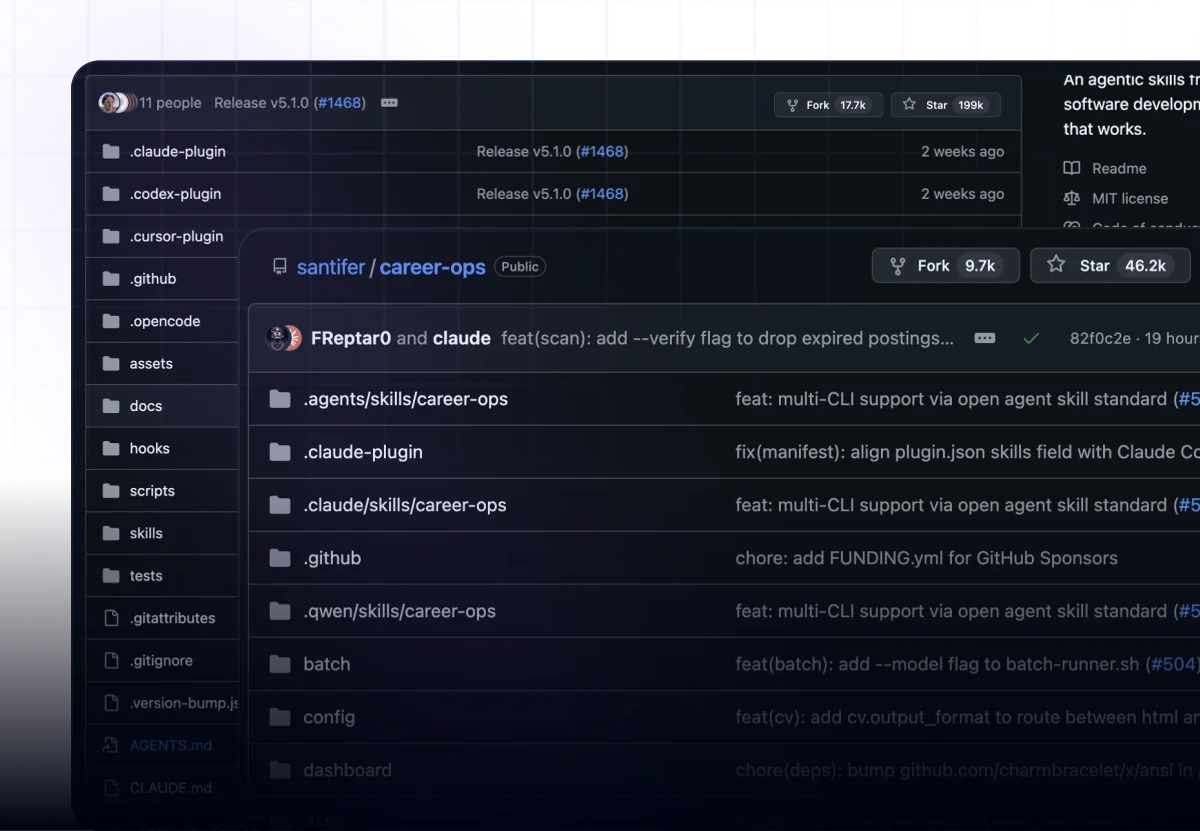Viewport: 1200px width, 831px height.
Task: Open fix(manifest) commit message for .claude-plugin
Action: point(967,452)
